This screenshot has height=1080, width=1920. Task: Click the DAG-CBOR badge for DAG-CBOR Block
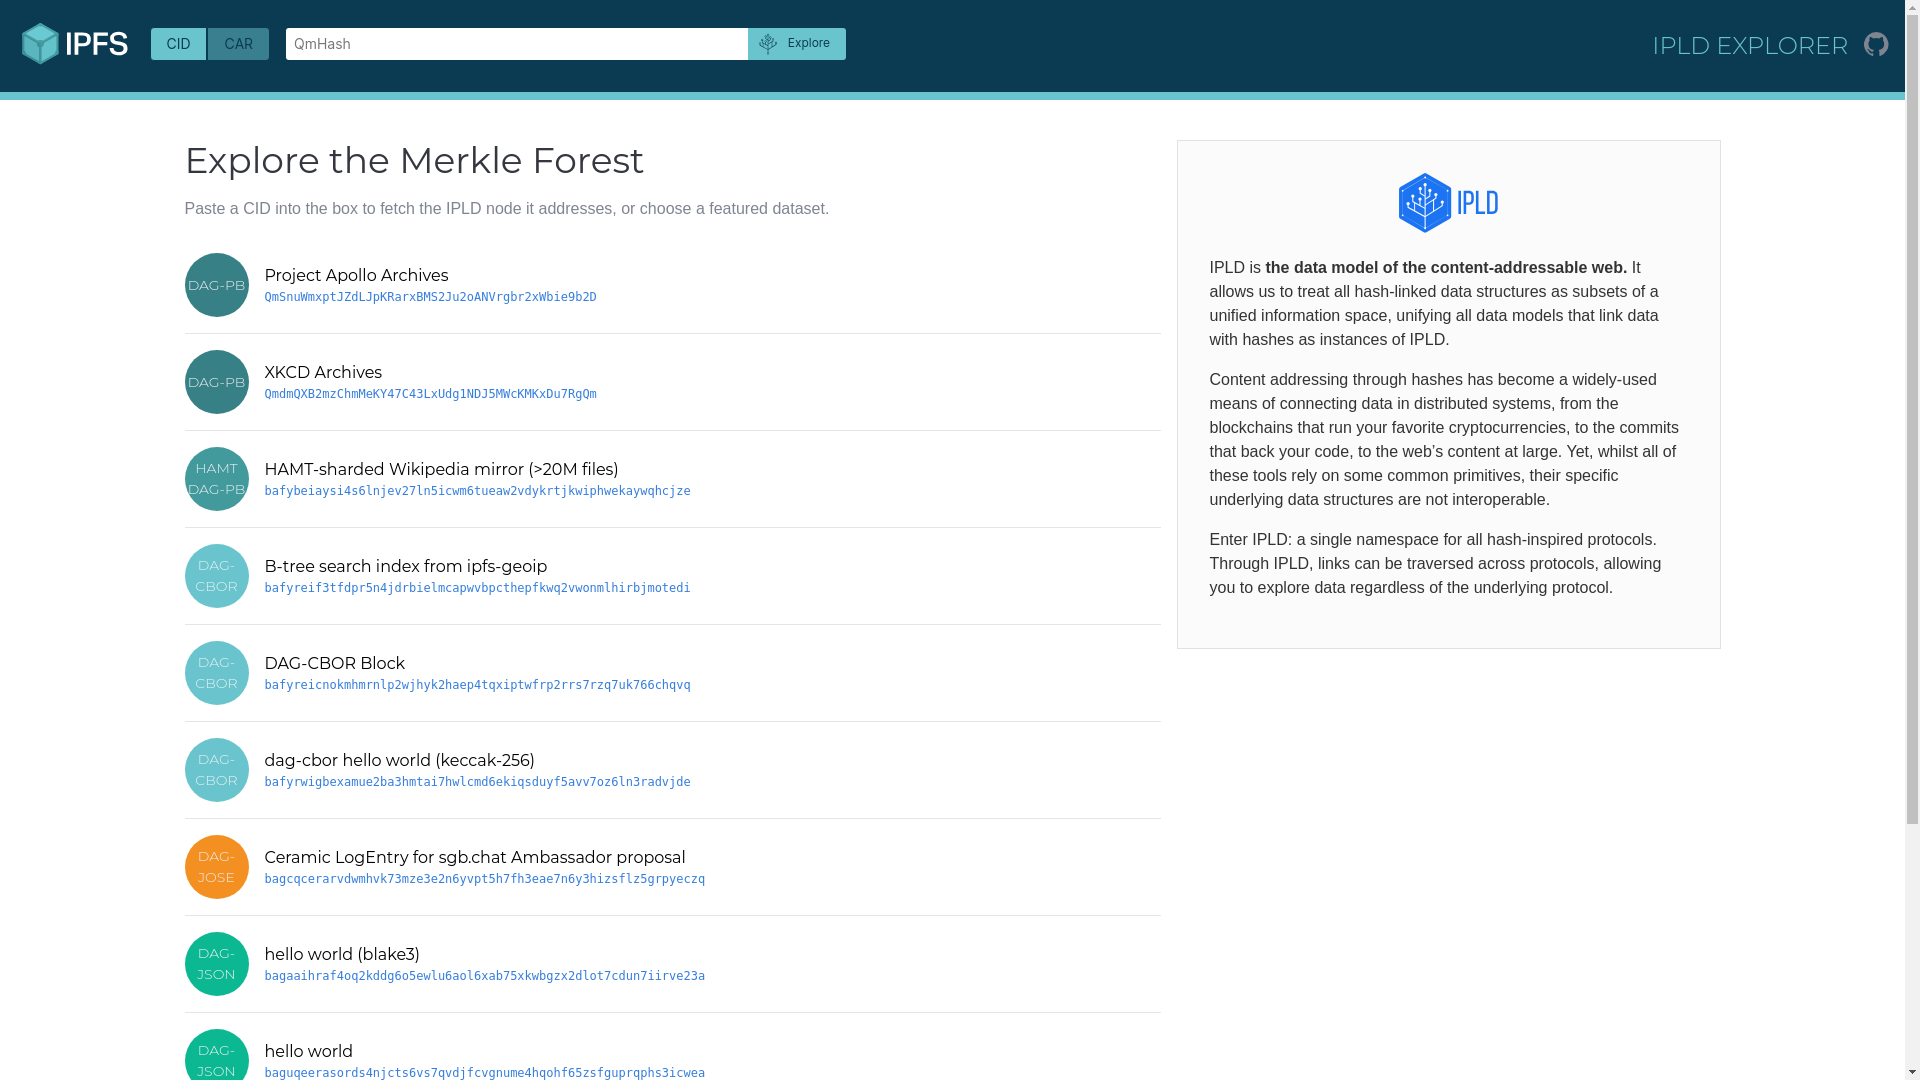(216, 673)
